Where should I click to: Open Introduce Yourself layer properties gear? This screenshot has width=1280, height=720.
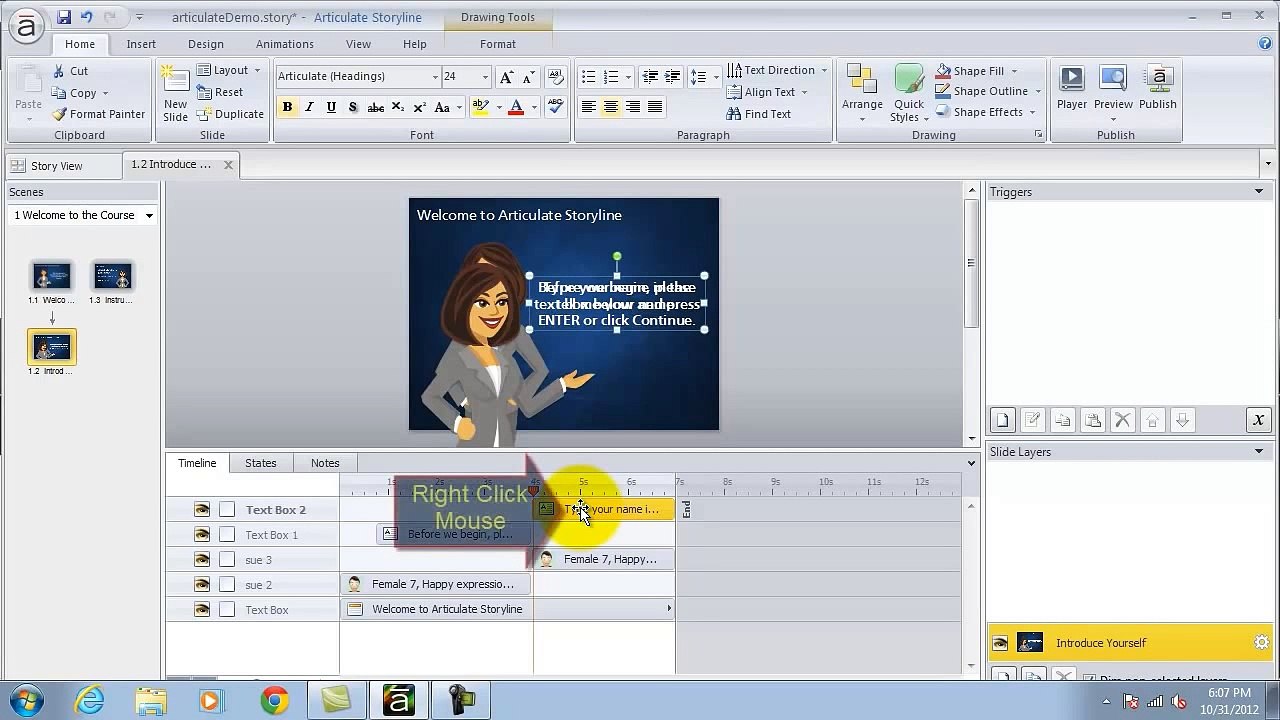(x=1261, y=643)
